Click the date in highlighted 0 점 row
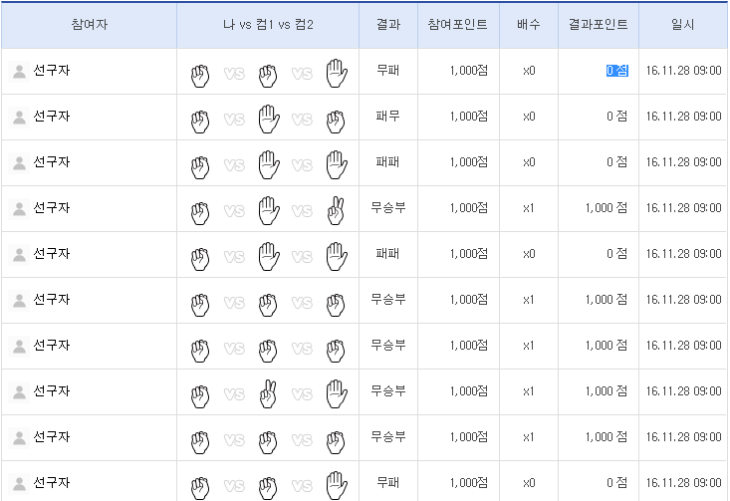This screenshot has height=501, width=730. (683, 71)
